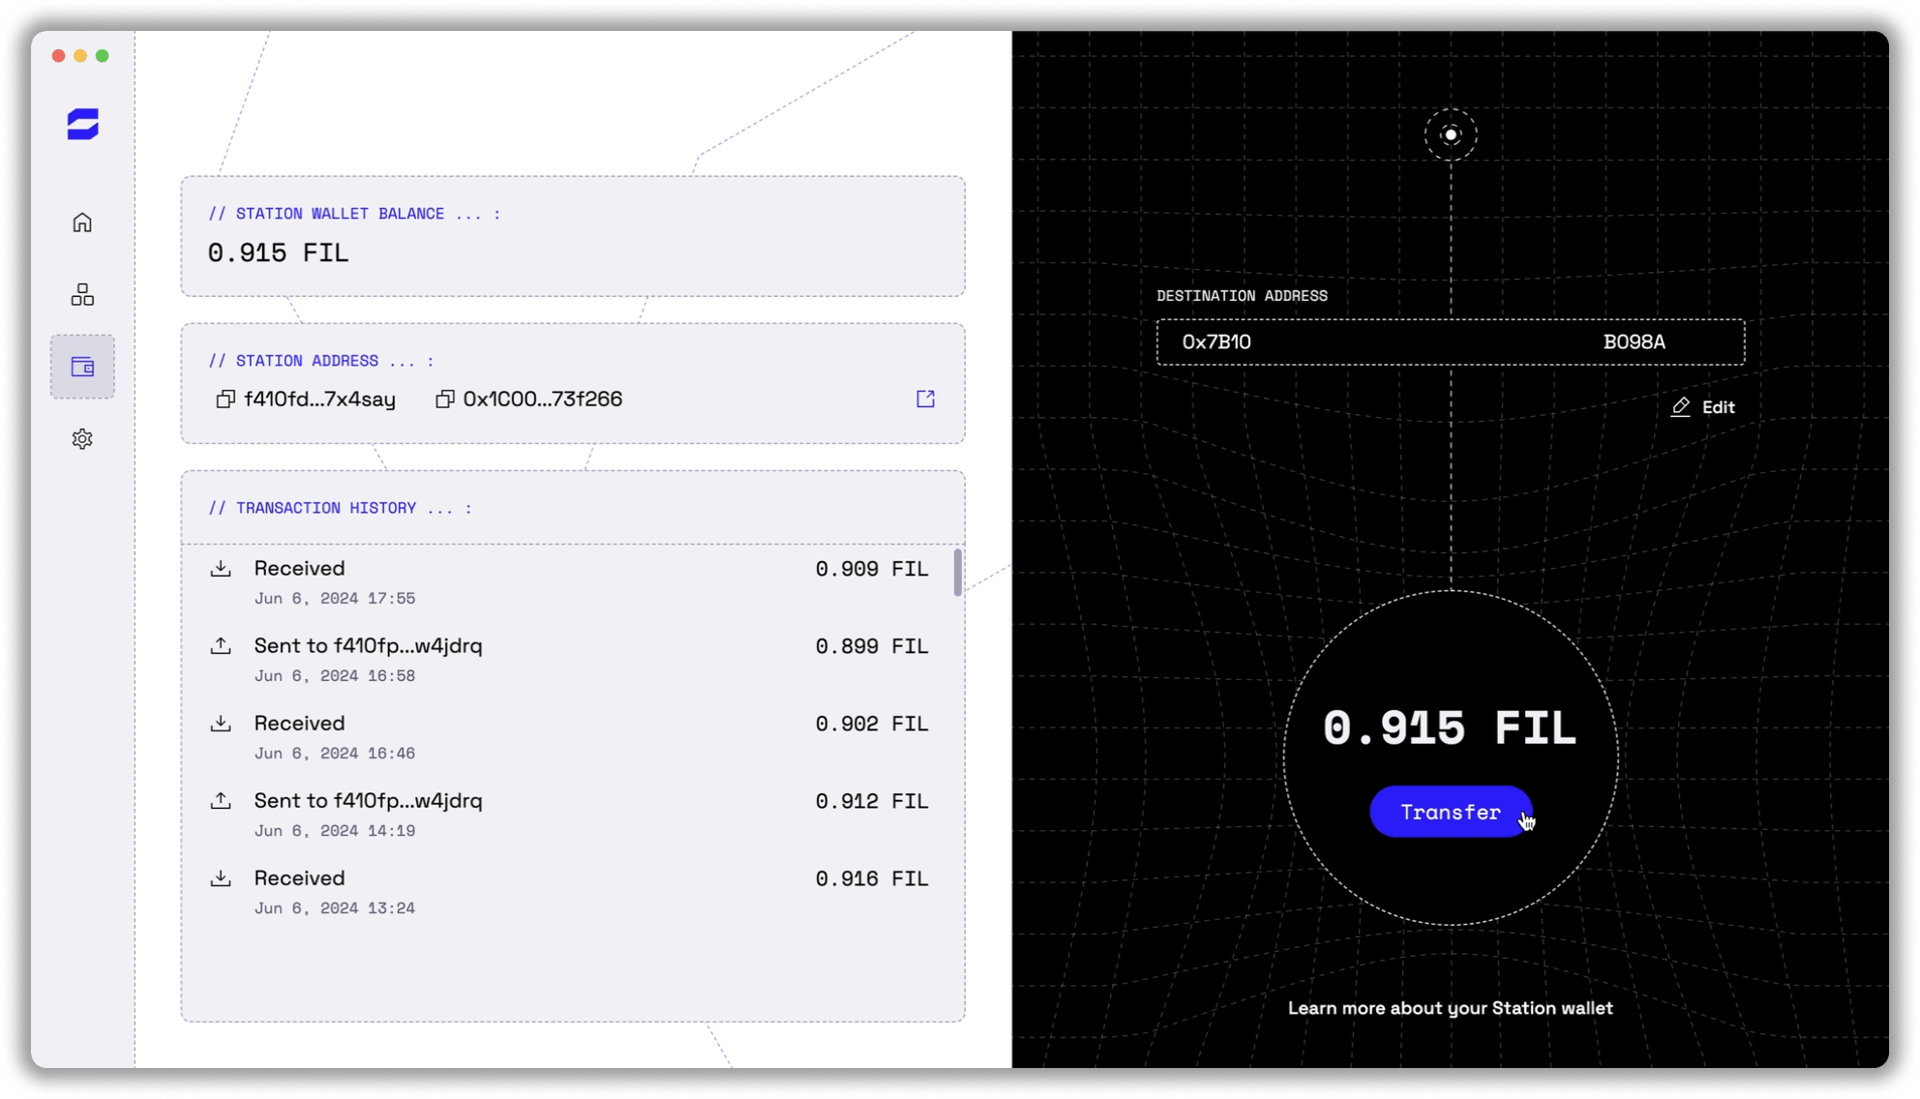This screenshot has height=1099, width=1920.
Task: Click the Station logo at the top
Action: [82, 124]
